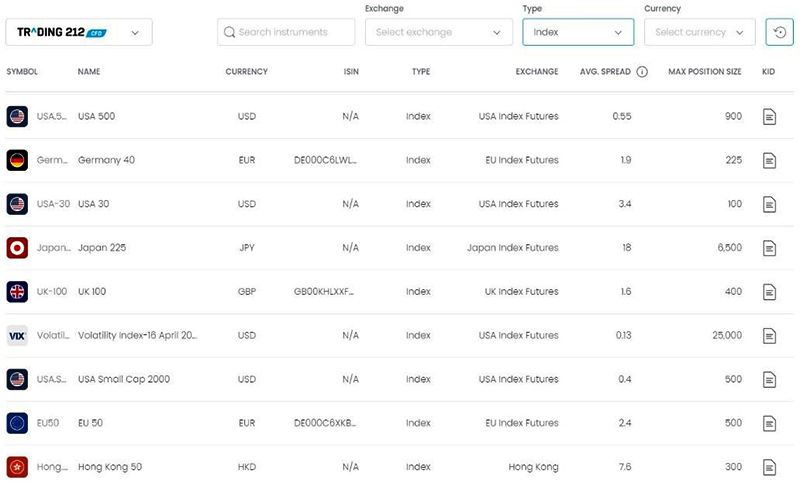
Task: Sort by the SYMBOL column header
Action: [22, 72]
